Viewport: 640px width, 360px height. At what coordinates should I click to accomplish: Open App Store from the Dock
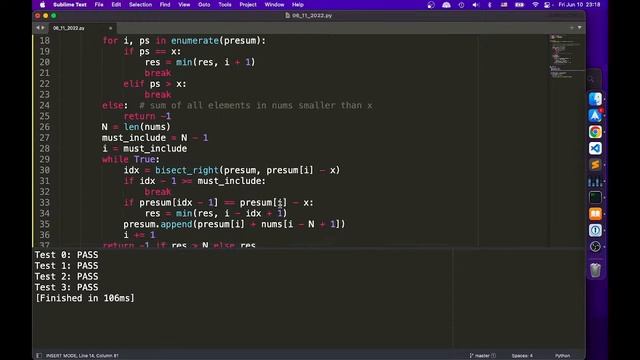(x=595, y=116)
